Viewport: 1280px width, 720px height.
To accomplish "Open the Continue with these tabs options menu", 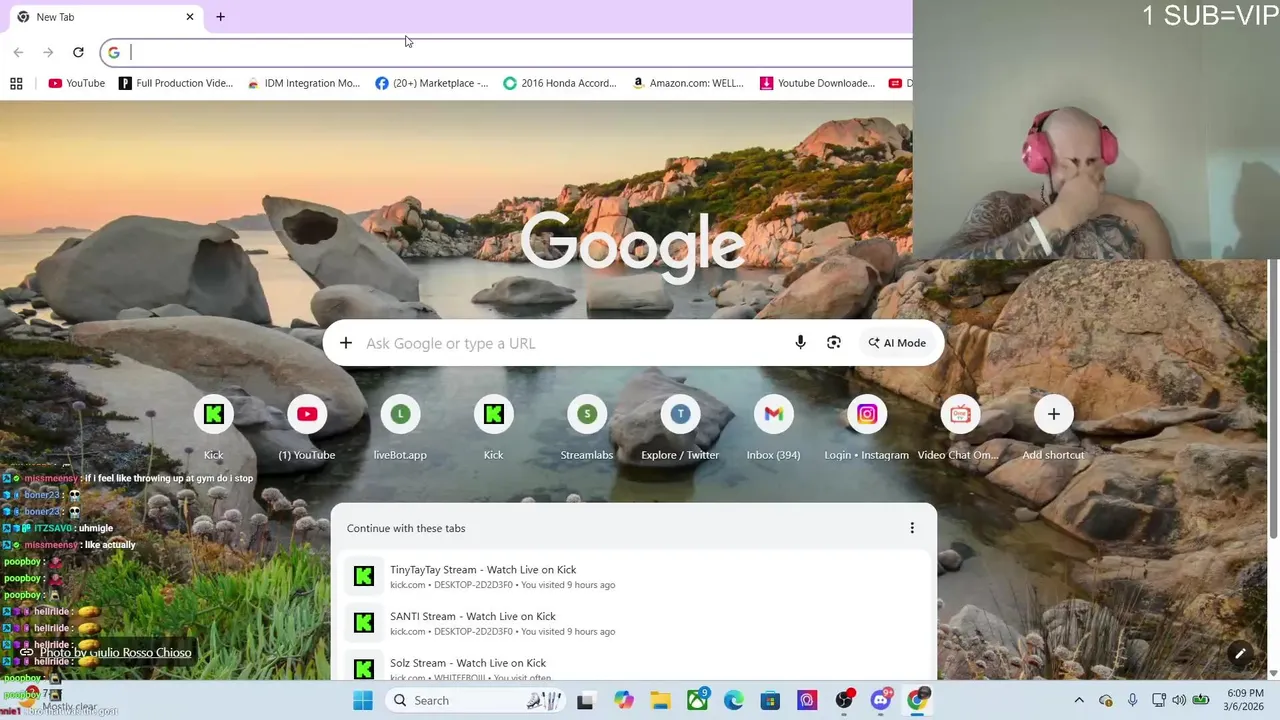I will (x=912, y=528).
